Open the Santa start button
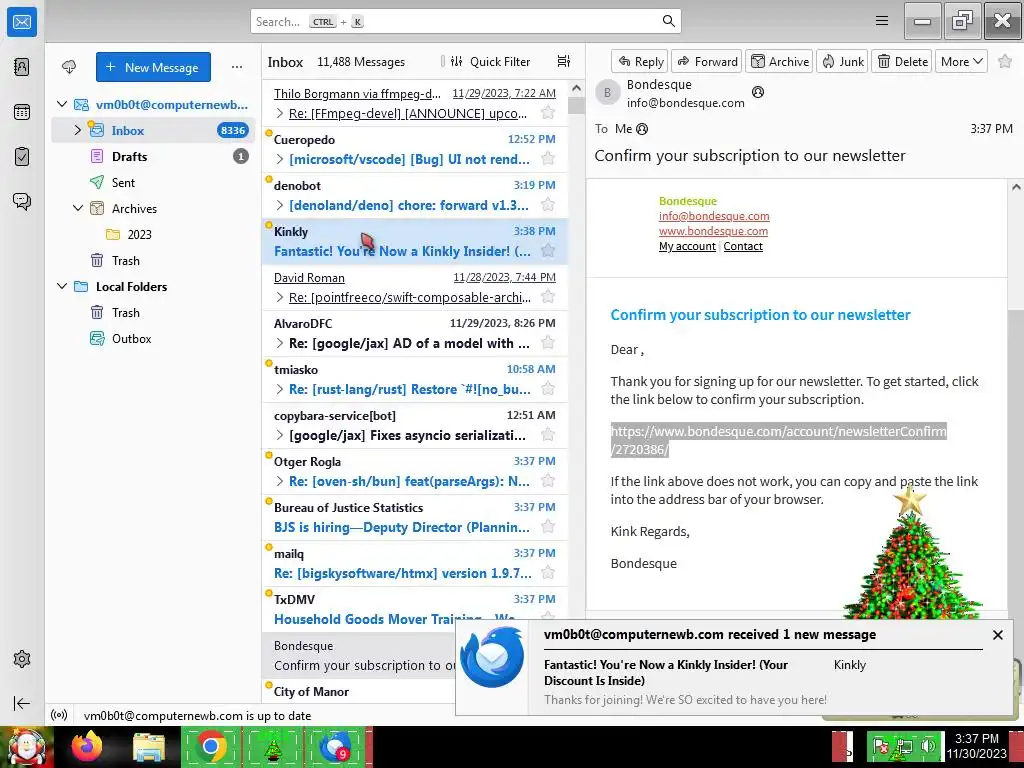Viewport: 1024px width, 768px height. point(26,746)
